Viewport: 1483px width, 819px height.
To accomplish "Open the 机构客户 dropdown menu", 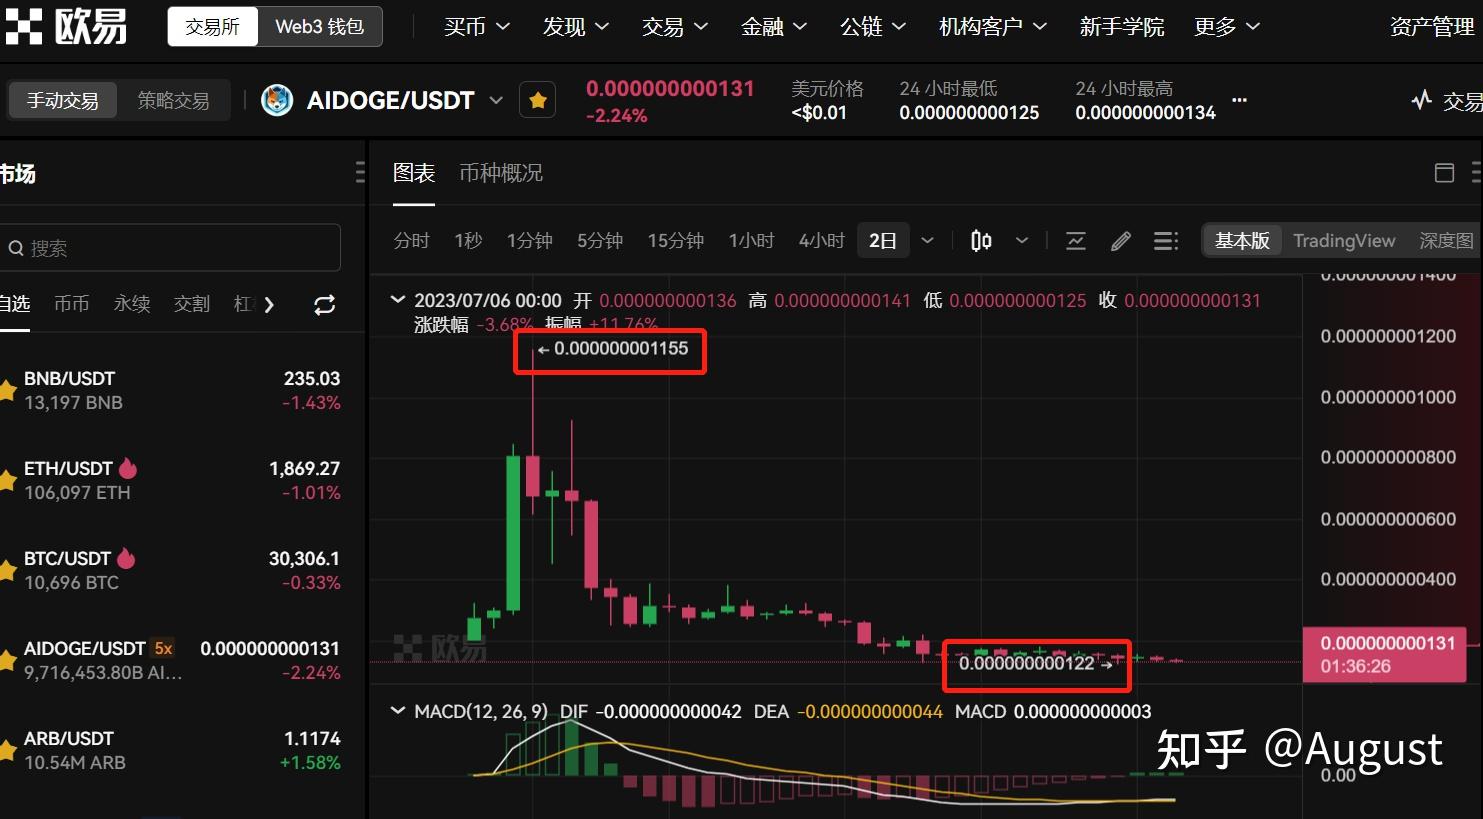I will tap(993, 27).
